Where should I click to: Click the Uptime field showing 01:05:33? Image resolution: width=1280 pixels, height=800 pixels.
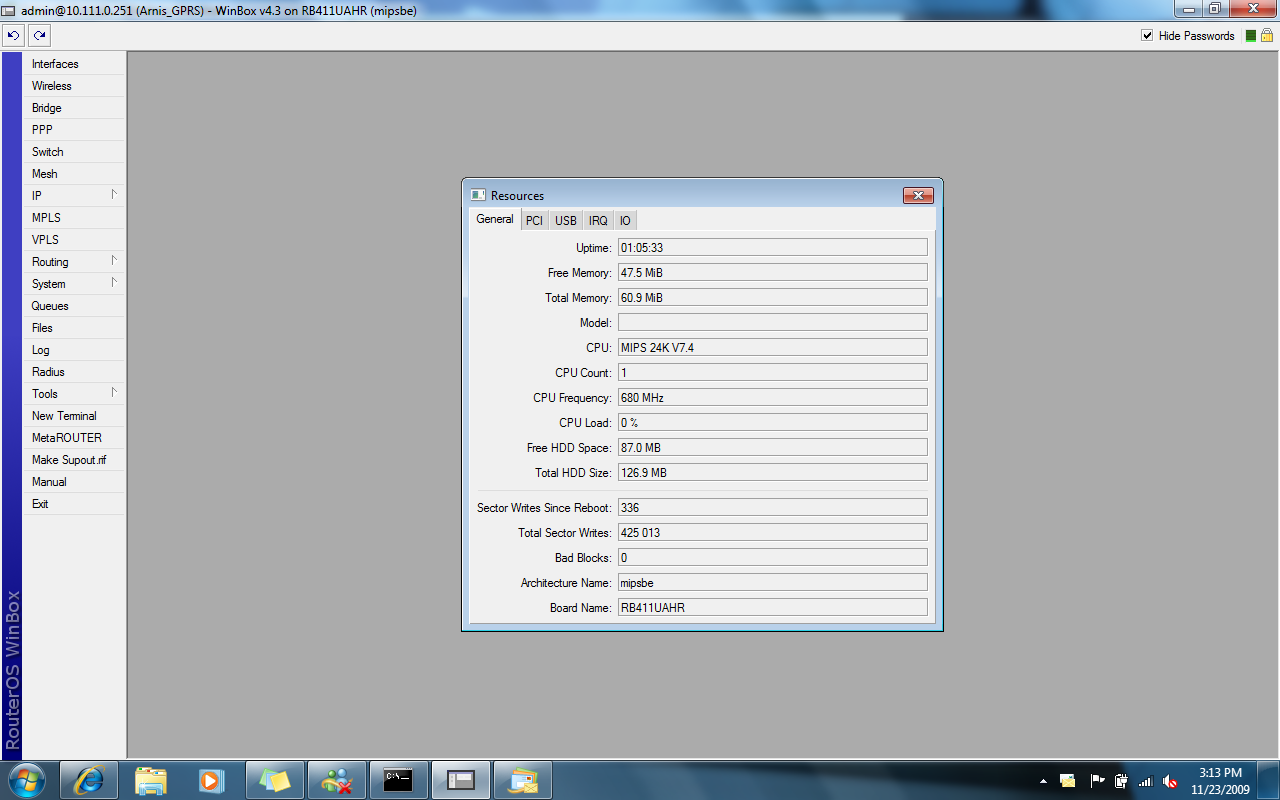(x=772, y=248)
